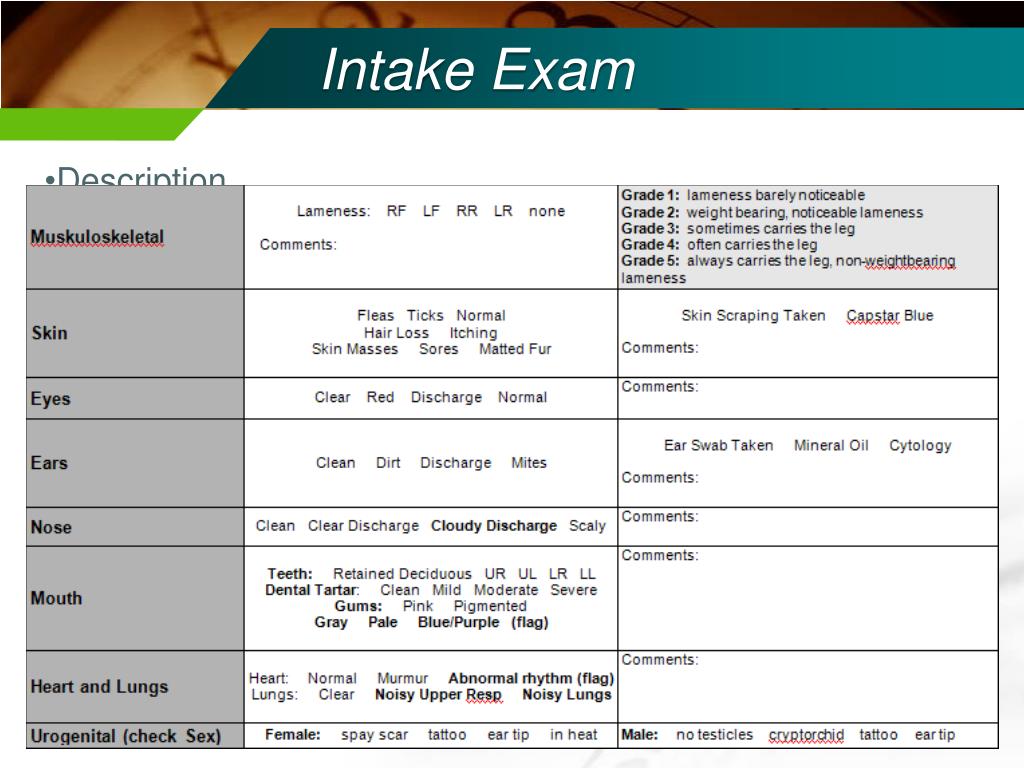Click the 'in heat' female option
The height and width of the screenshot is (768, 1024).
point(573,735)
